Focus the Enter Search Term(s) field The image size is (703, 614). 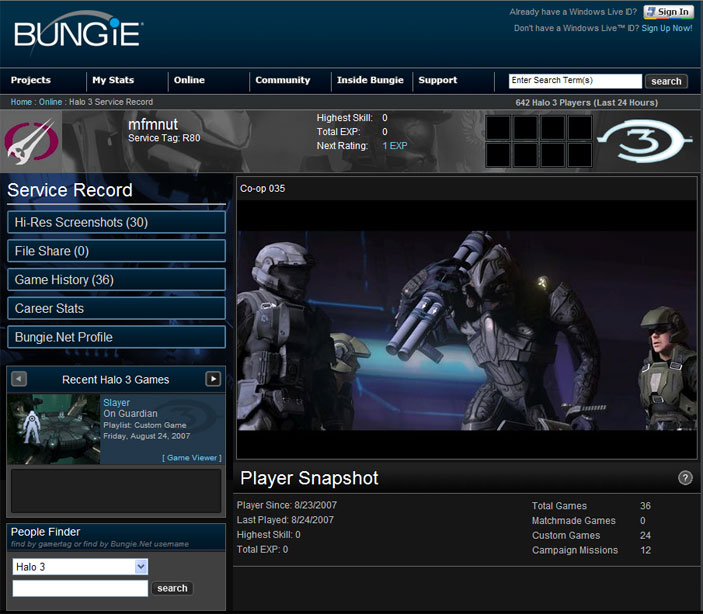pos(575,81)
